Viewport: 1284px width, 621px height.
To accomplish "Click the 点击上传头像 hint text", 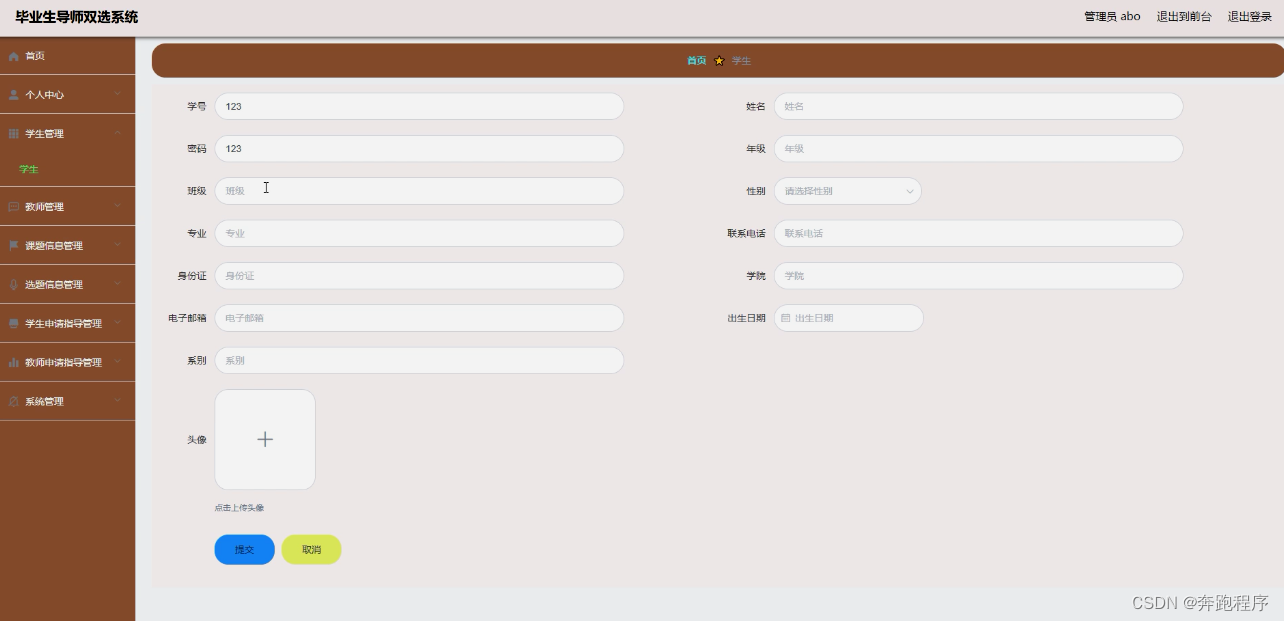I will (239, 508).
